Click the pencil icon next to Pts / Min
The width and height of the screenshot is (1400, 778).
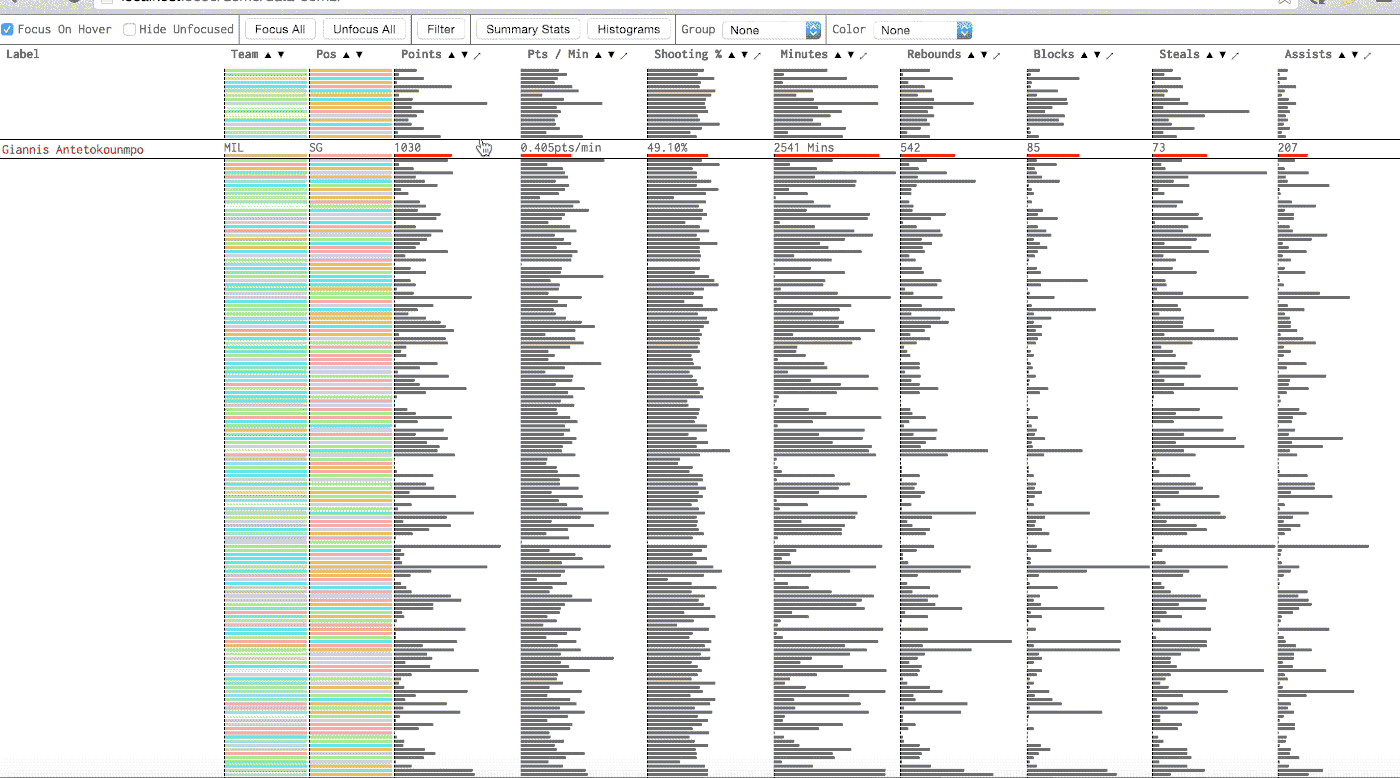pos(625,54)
